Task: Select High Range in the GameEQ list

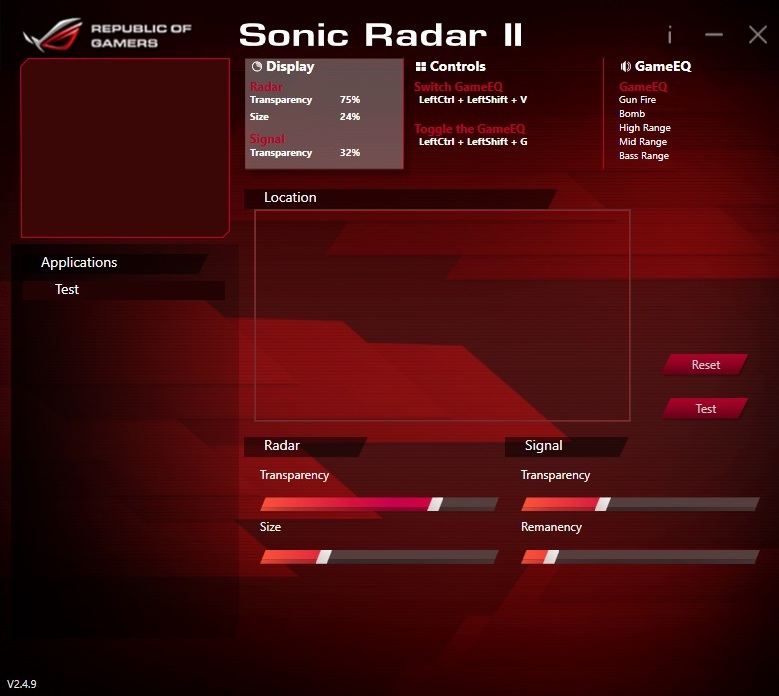Action: 644,128
